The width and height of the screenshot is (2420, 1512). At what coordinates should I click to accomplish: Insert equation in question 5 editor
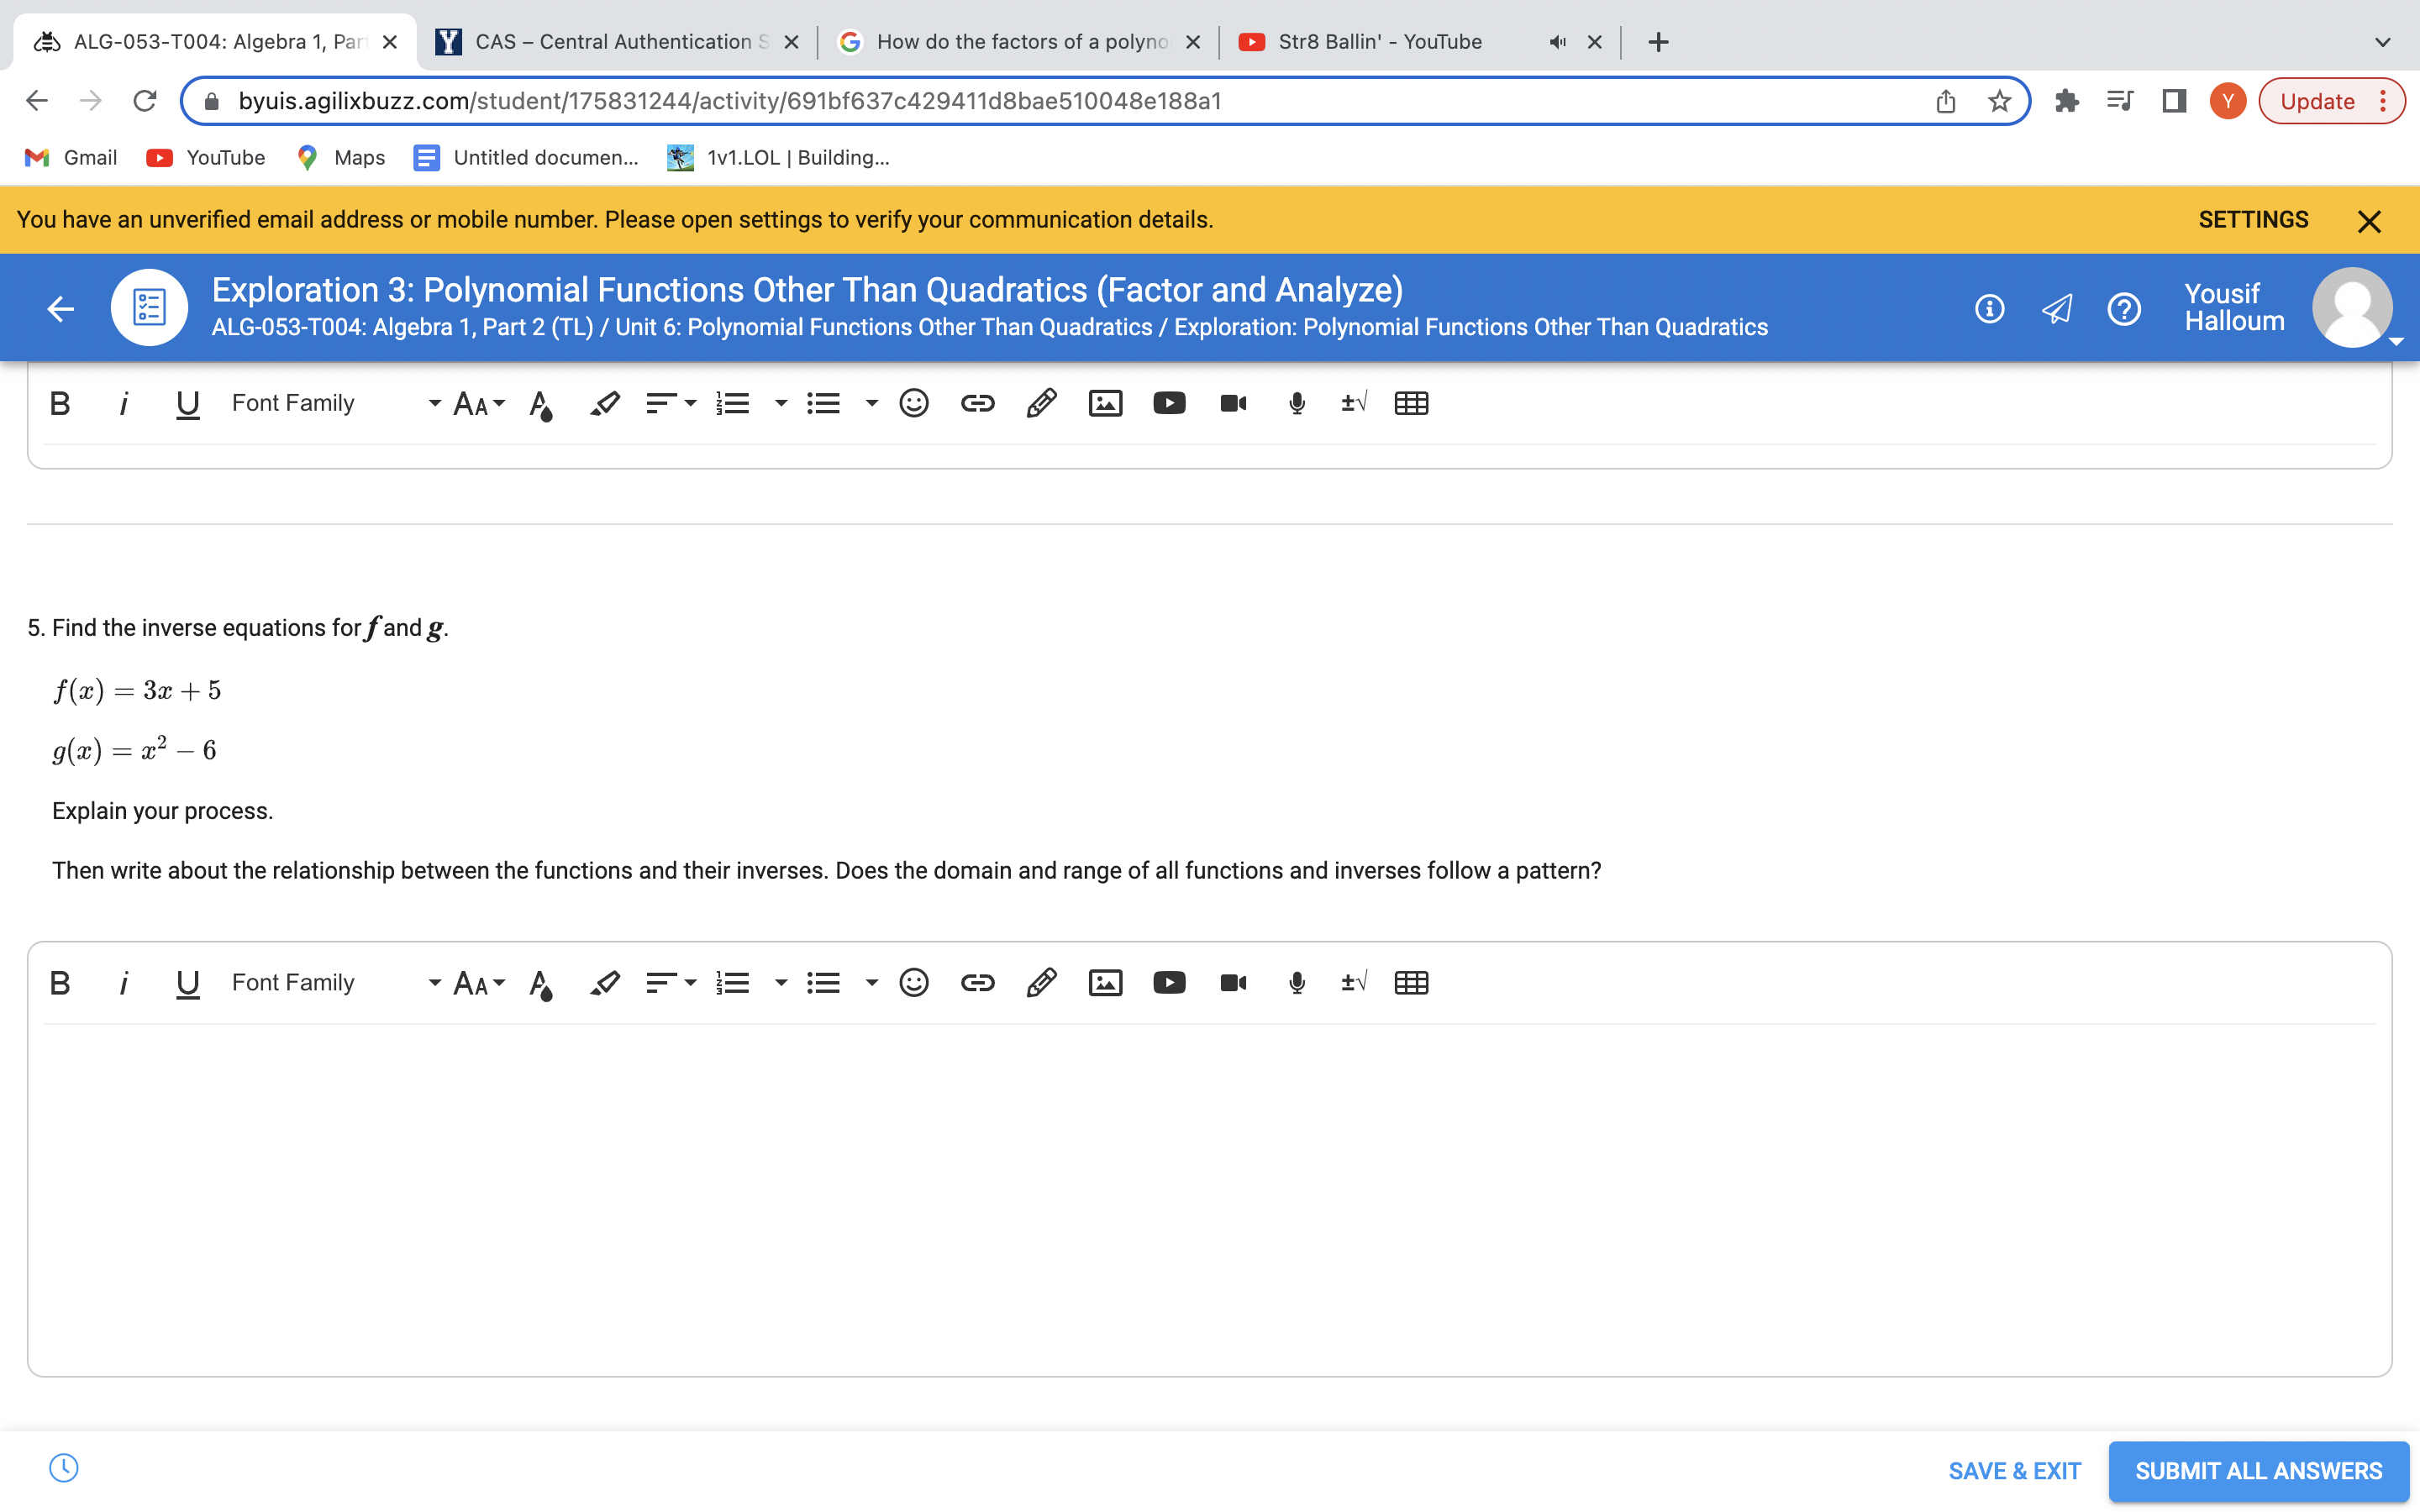[x=1353, y=982]
